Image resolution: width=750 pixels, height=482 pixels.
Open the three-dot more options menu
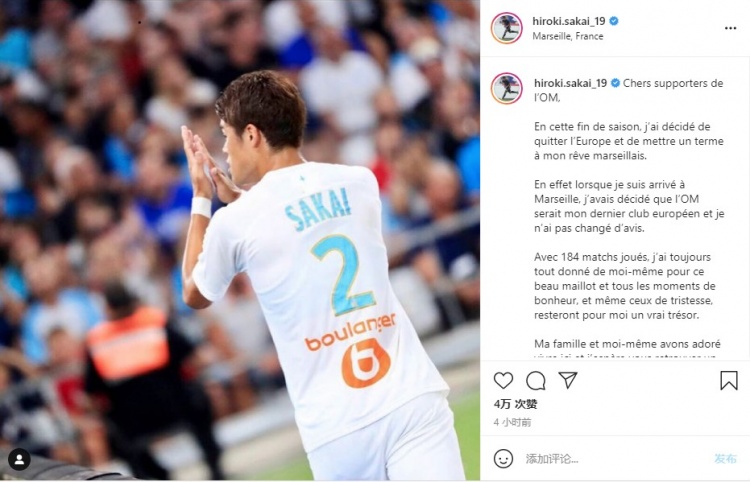(730, 28)
